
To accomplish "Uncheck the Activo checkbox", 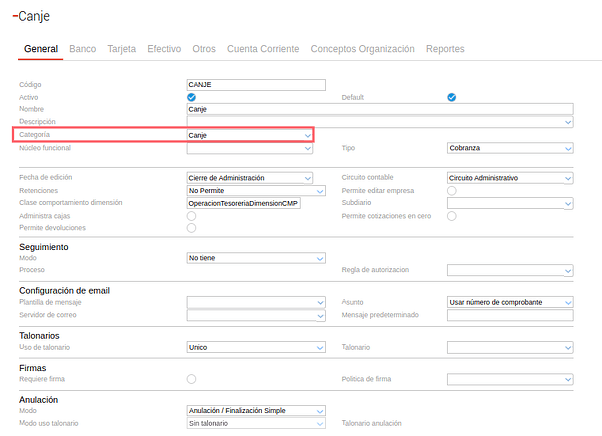I will pyautogui.click(x=191, y=97).
